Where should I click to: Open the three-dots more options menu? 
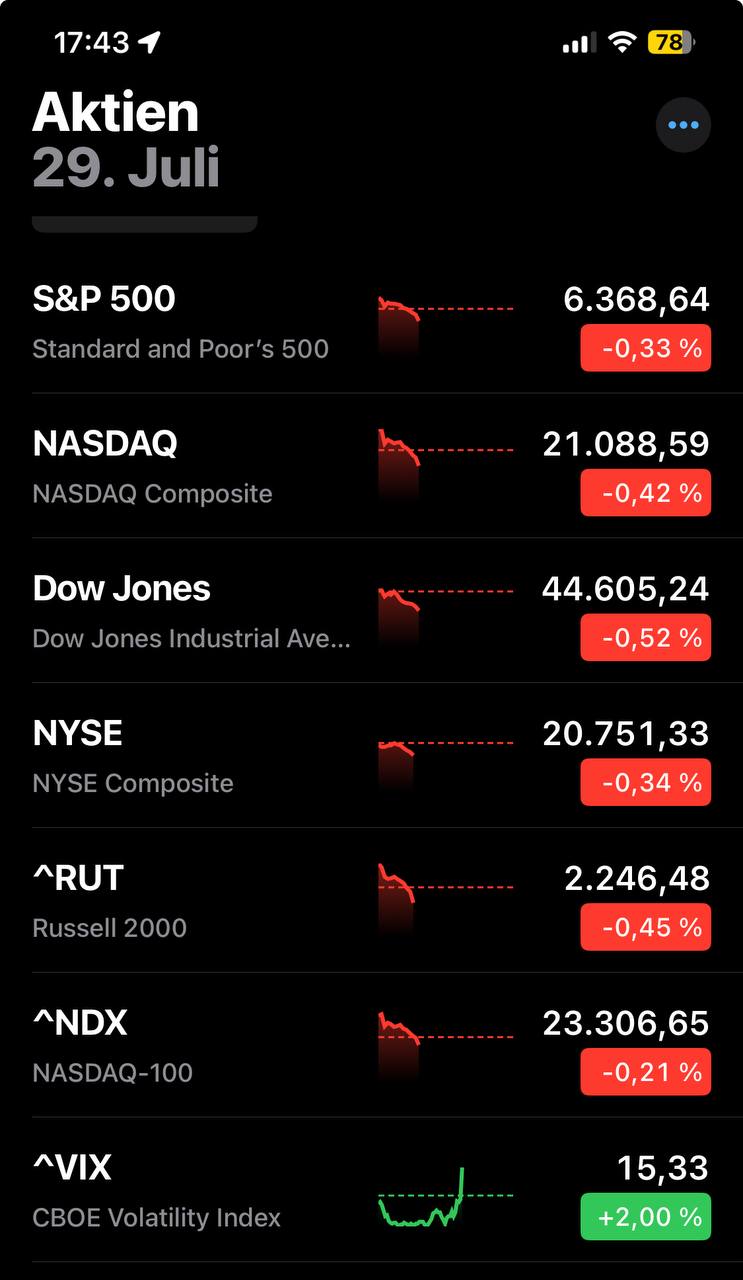pyautogui.click(x=683, y=126)
